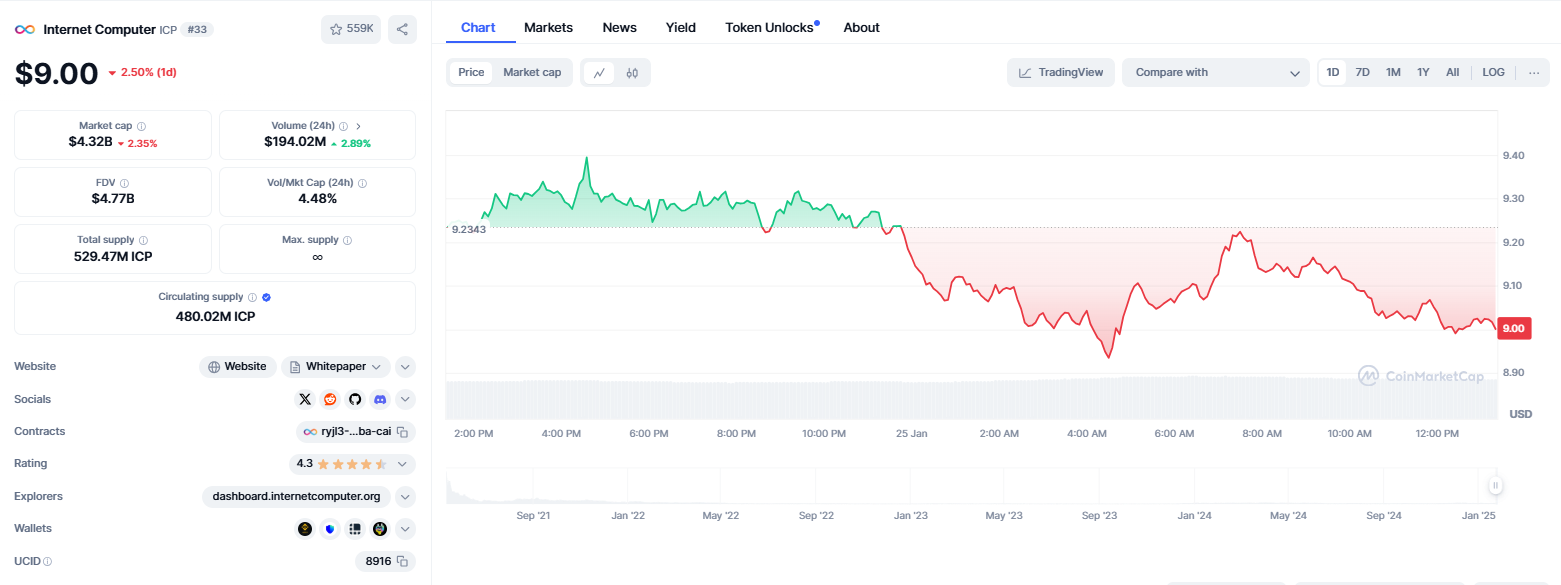Click the TradingView button
1561x585 pixels.
pyautogui.click(x=1061, y=72)
